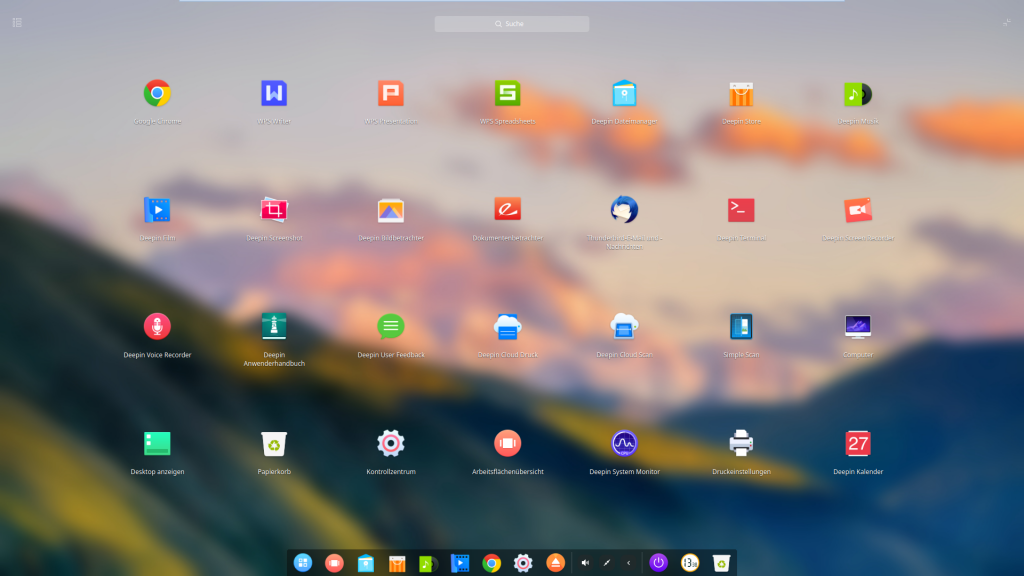Screen dimensions: 1024x576
Task: Open Kontrollzentrum settings
Action: click(x=391, y=443)
